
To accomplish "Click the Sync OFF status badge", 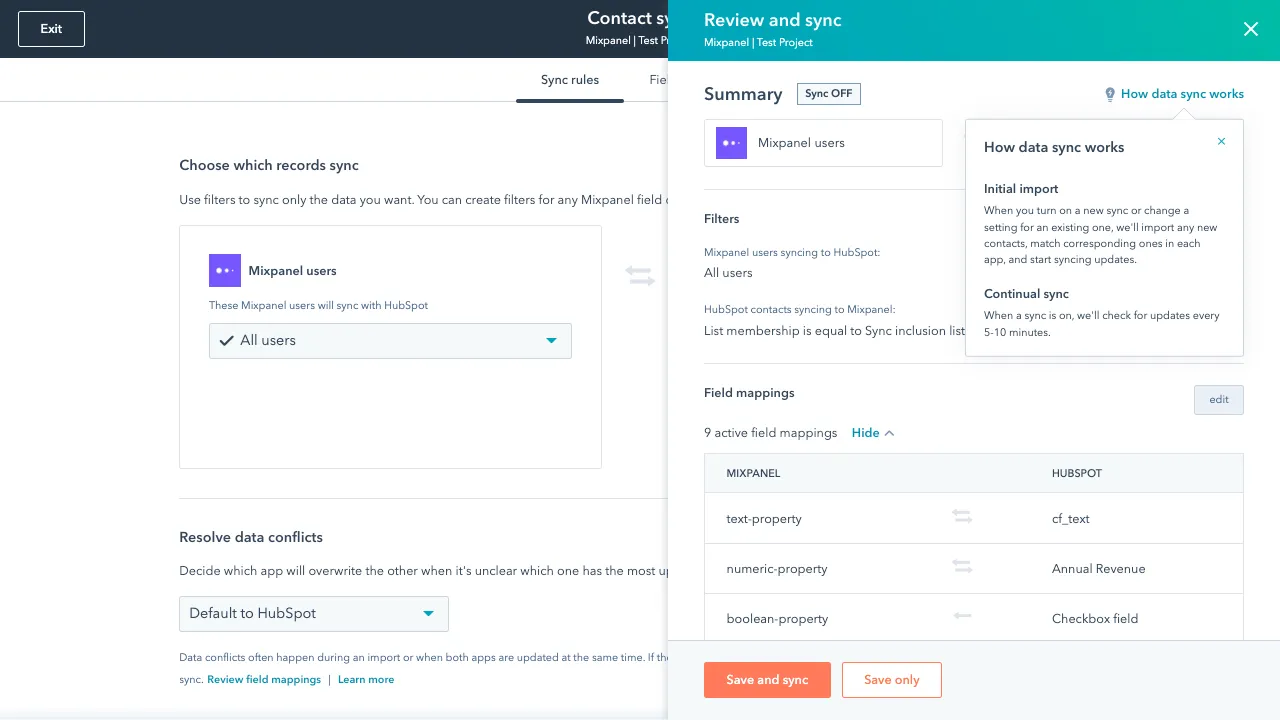I will 828,93.
